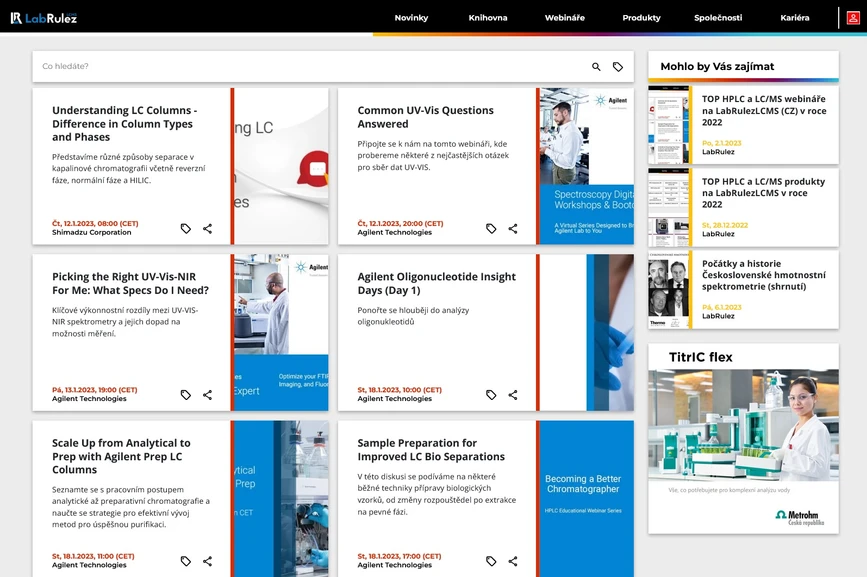Share the Picking the Right UV-Vis-NIR webinar
This screenshot has width=867, height=577.
(x=207, y=395)
